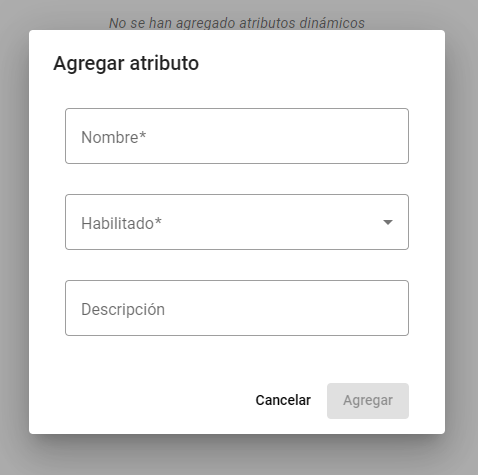
Task: Click the gray backdrop left of dialog
Action: tap(14, 233)
